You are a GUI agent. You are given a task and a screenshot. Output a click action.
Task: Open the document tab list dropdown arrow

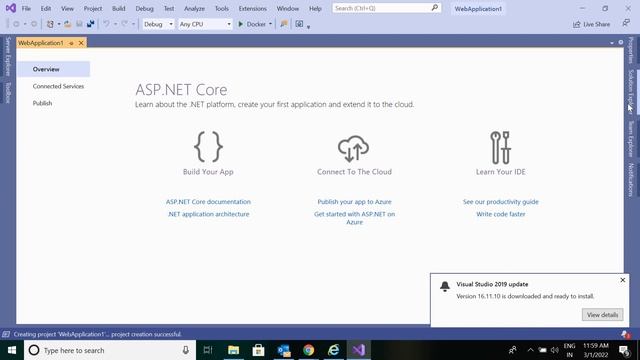click(612, 43)
